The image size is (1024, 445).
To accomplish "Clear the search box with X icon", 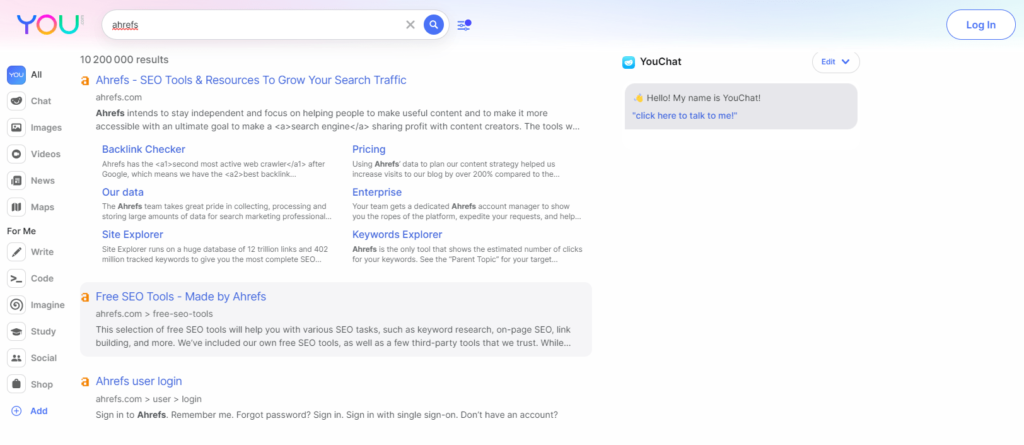I will coord(410,25).
